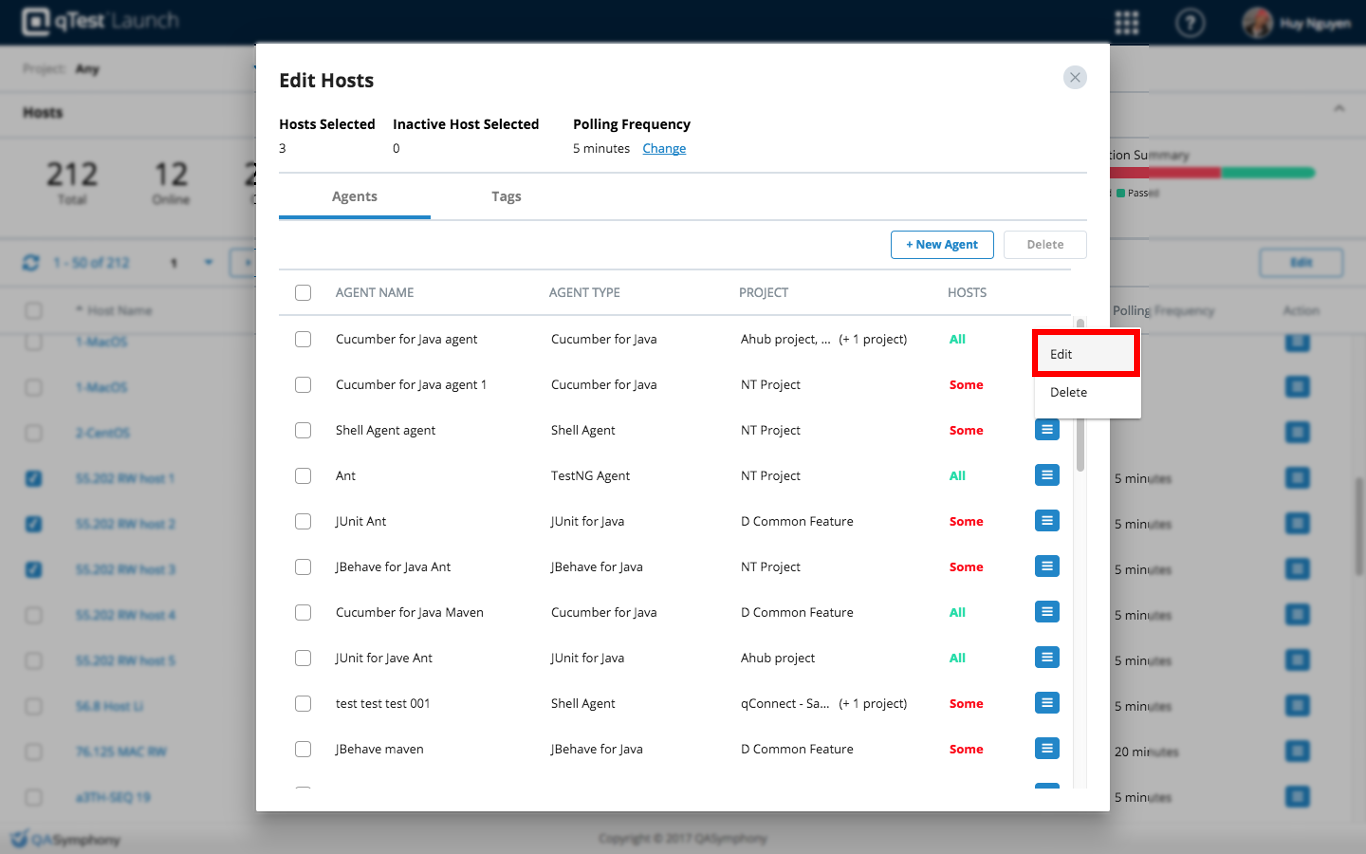Select the JBehave for Java Ant checkbox
The height and width of the screenshot is (854, 1366).
[303, 567]
